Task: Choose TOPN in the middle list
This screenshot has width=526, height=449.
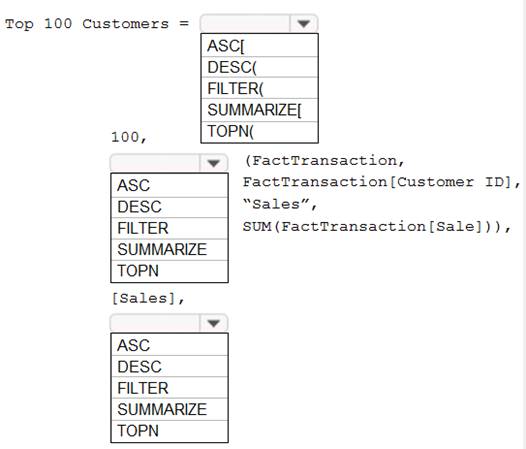Action: point(169,271)
